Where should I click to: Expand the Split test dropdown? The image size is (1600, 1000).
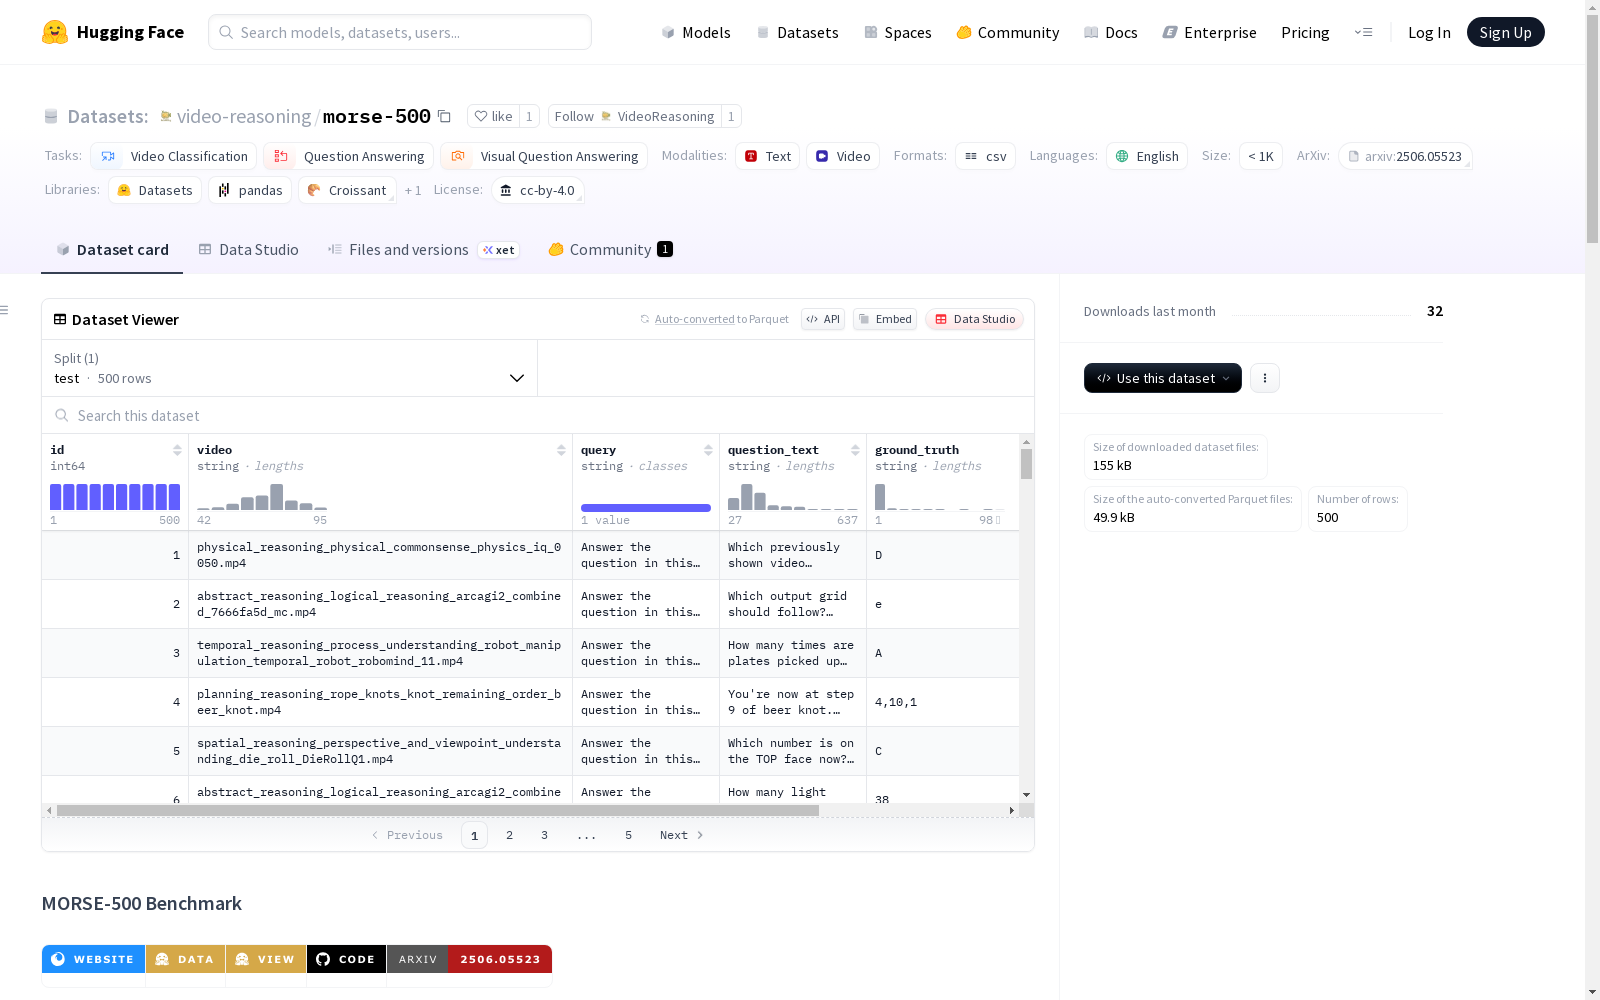tap(289, 368)
